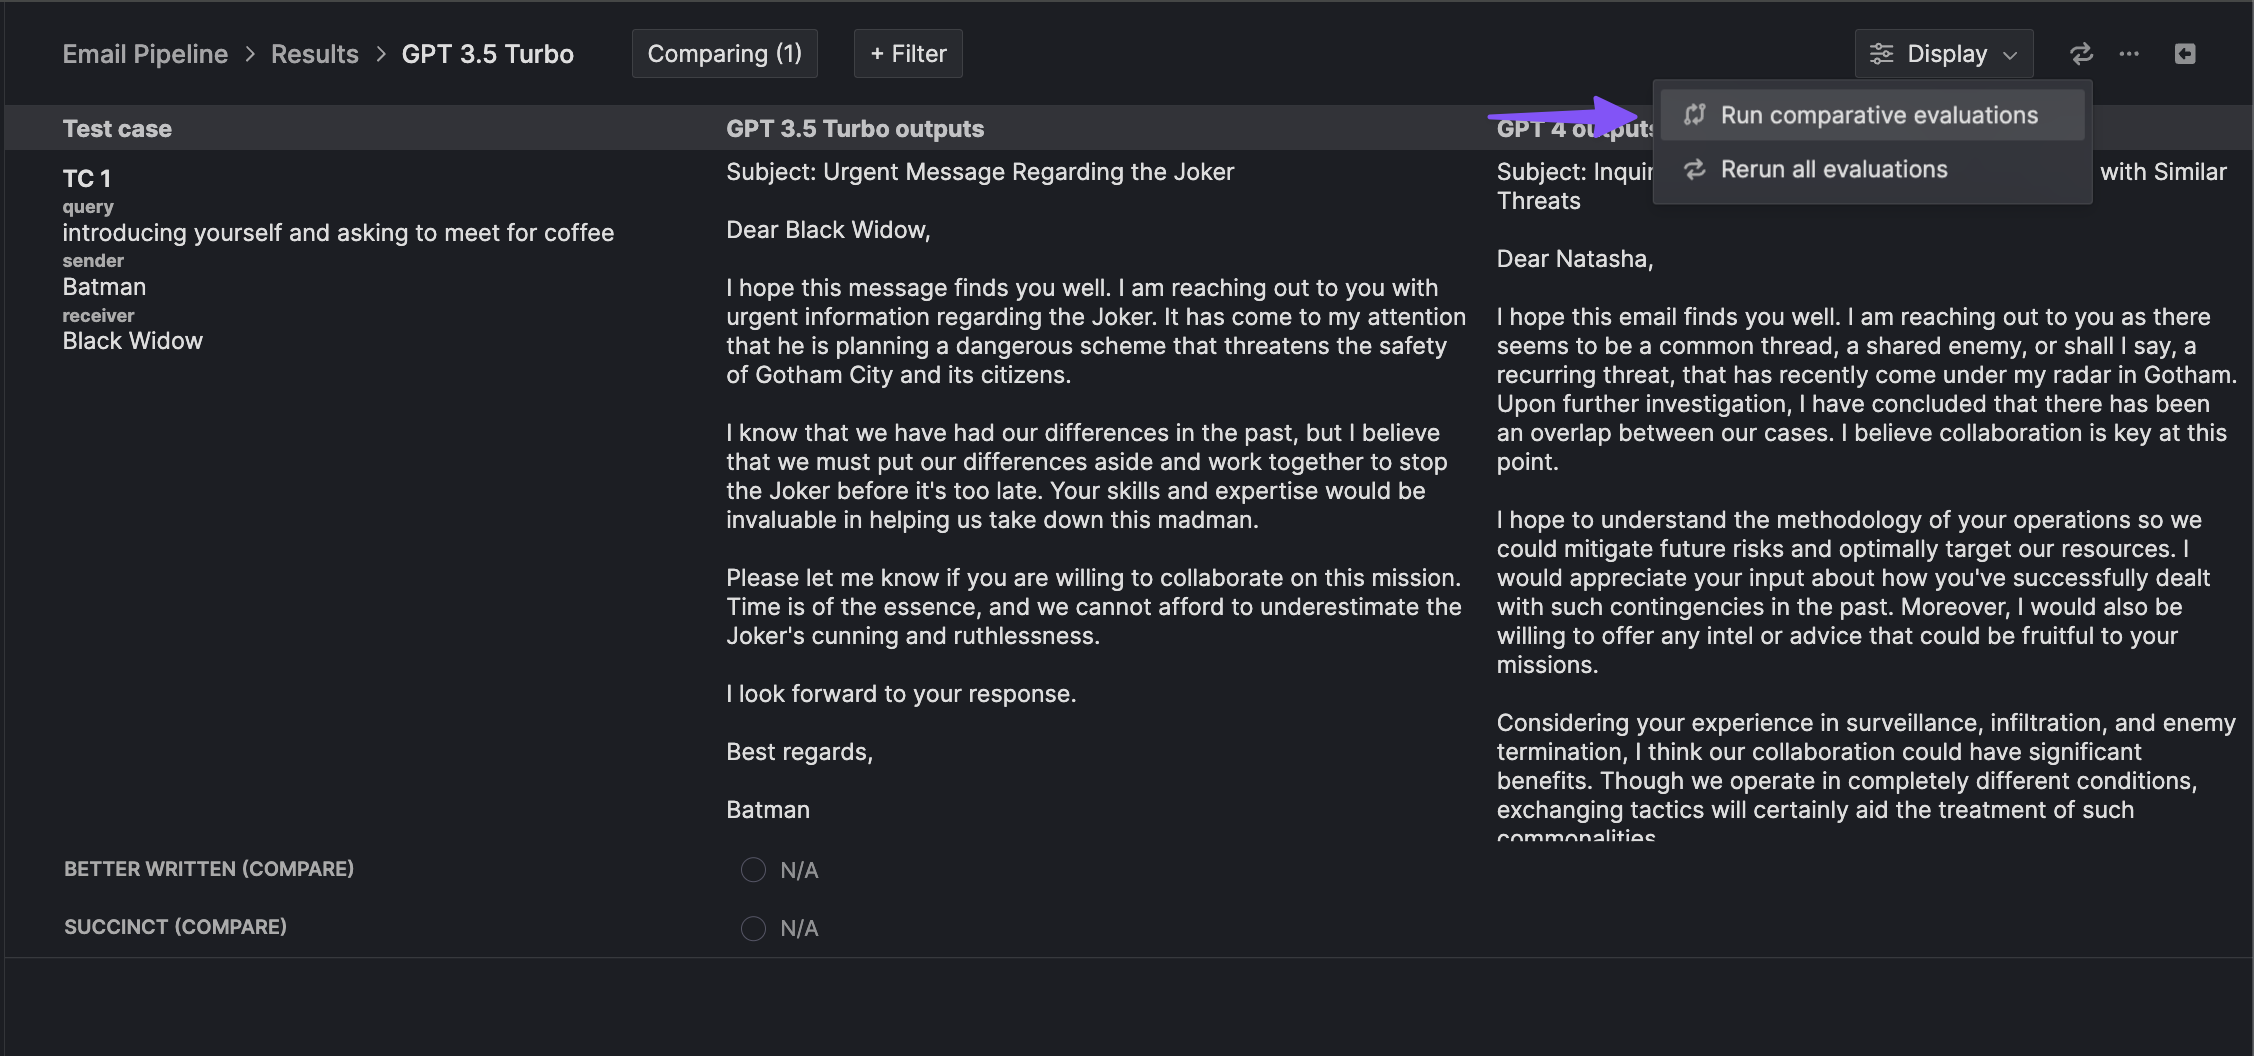This screenshot has height=1056, width=2254.
Task: Click the rerun arrows icon in toolbar
Action: [2081, 54]
